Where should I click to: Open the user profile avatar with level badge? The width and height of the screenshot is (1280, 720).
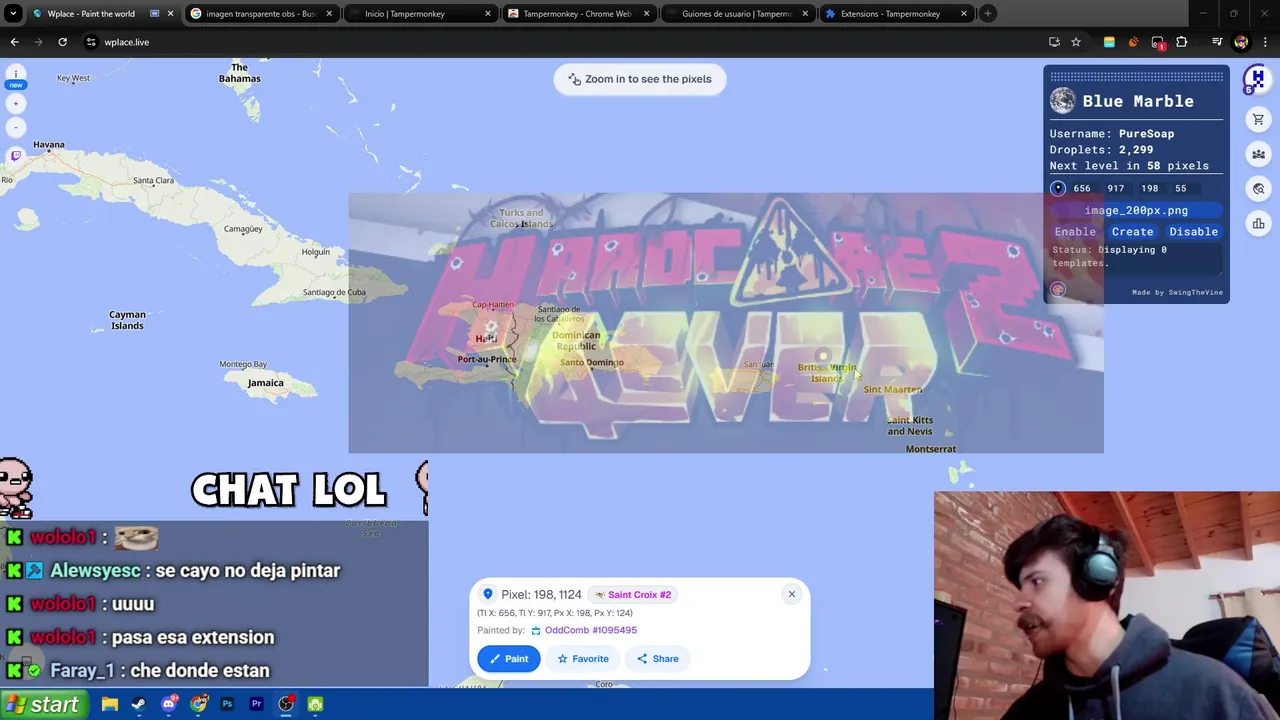coord(1256,79)
